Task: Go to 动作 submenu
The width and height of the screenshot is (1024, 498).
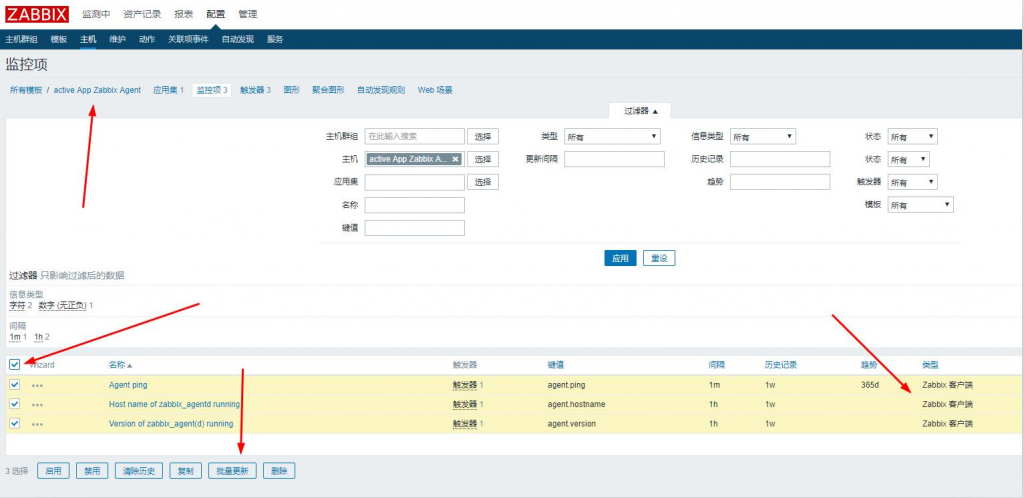Action: click(x=147, y=39)
